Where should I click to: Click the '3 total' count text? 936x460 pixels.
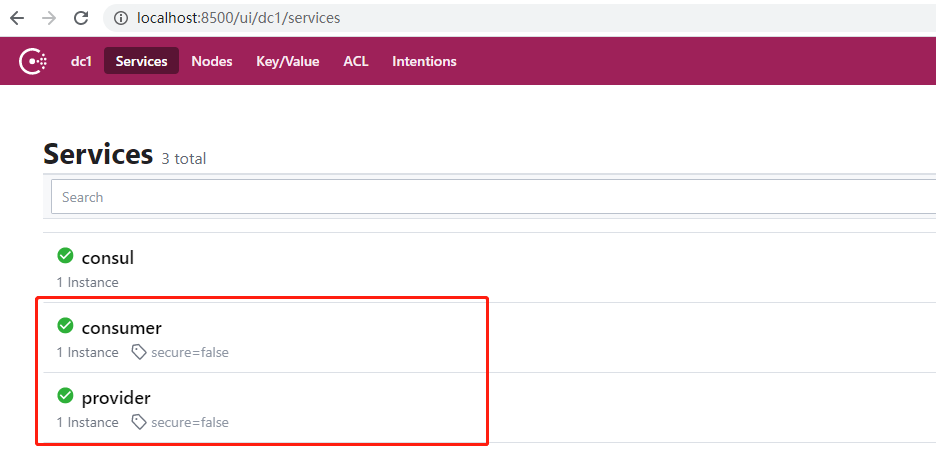pos(184,159)
